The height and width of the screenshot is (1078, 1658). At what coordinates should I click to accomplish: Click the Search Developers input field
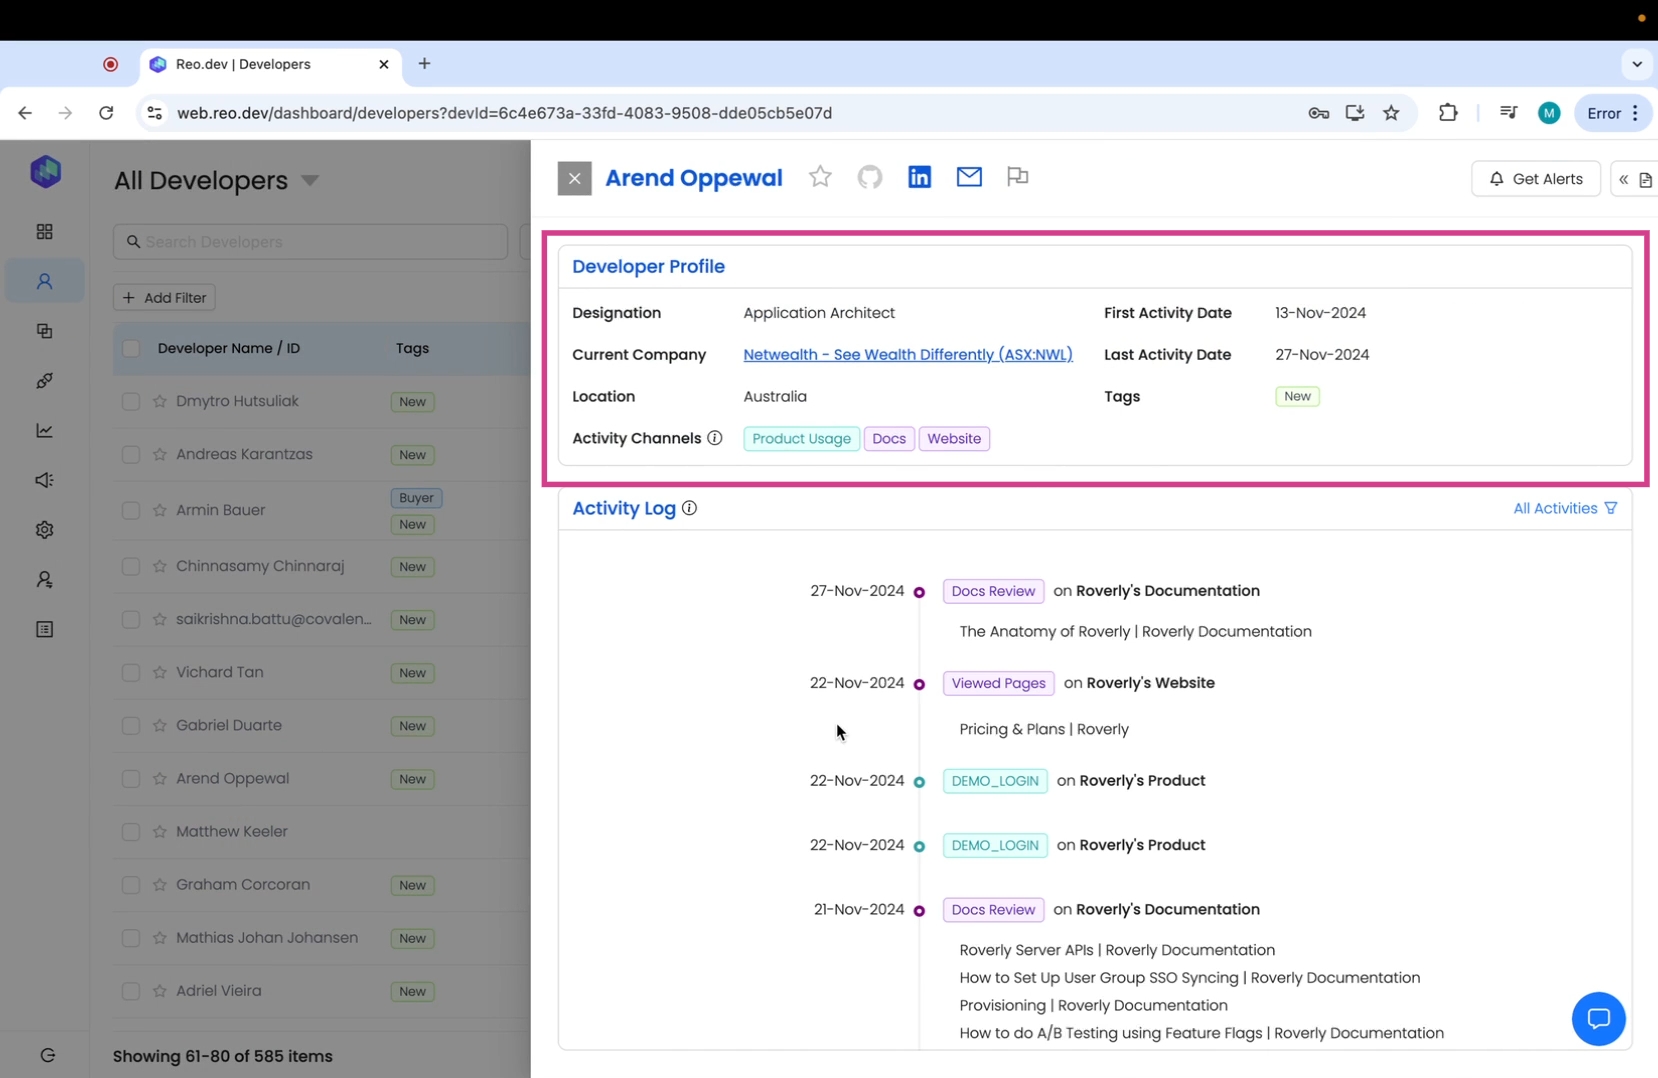tap(310, 242)
